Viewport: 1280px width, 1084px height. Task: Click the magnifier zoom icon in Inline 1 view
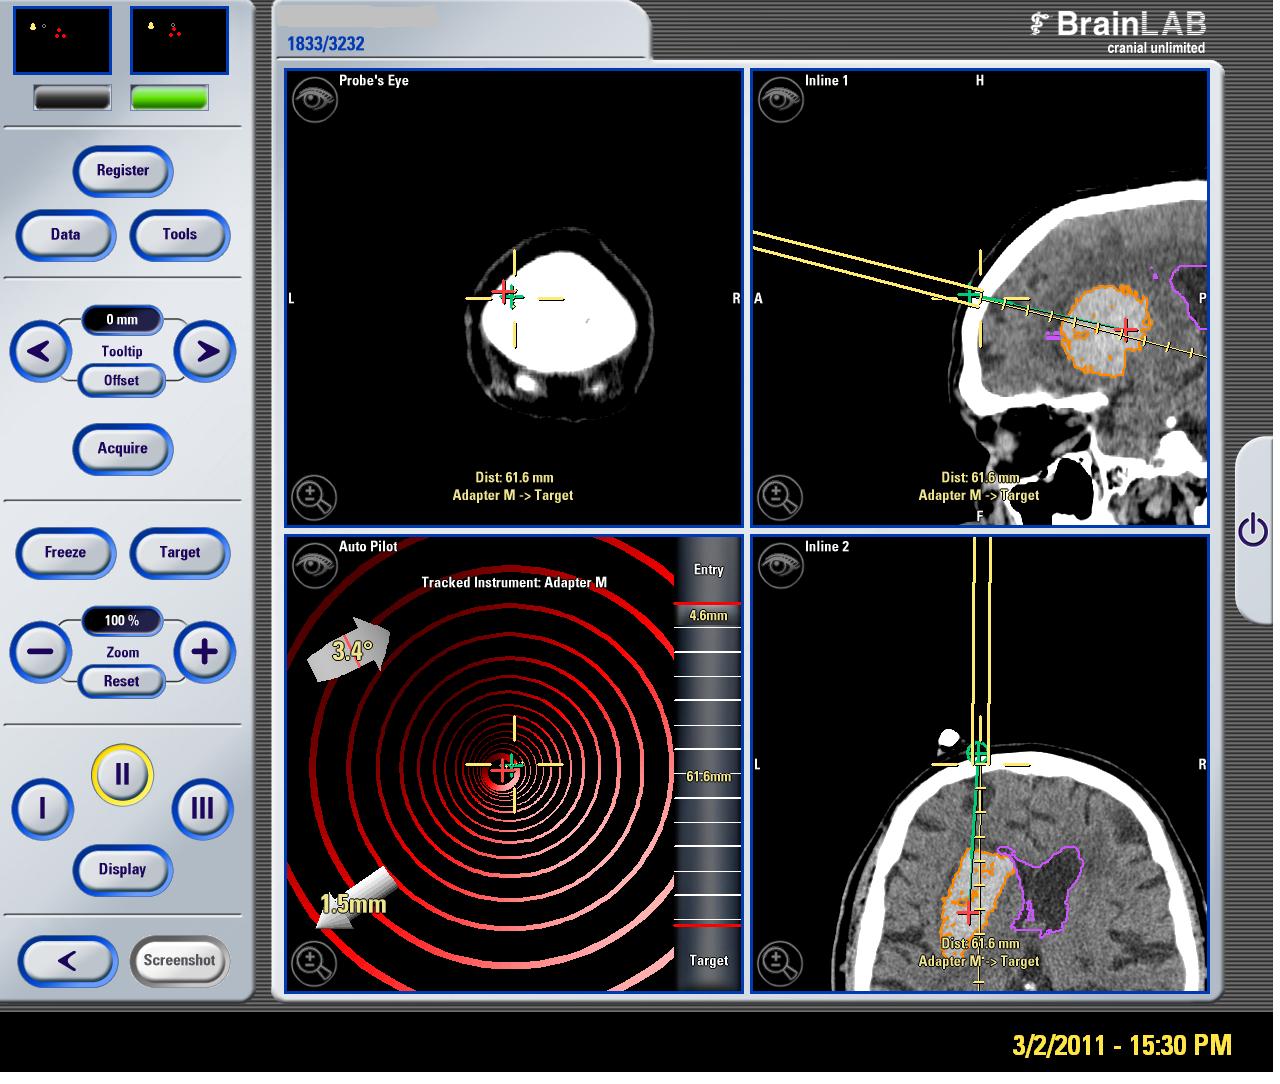pos(780,497)
